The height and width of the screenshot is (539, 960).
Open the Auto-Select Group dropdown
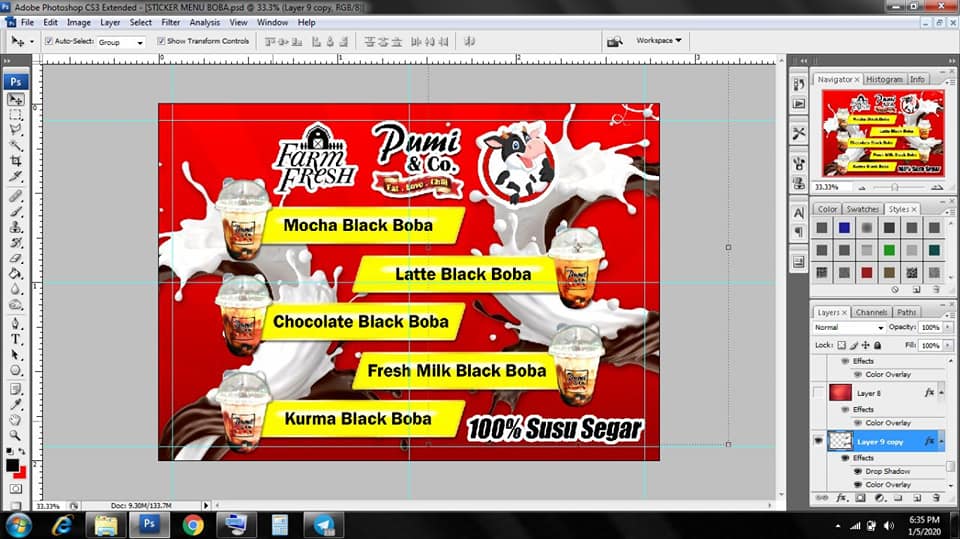coord(121,42)
